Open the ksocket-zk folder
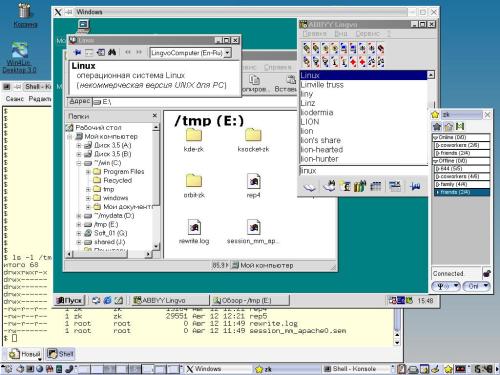 click(x=253, y=140)
